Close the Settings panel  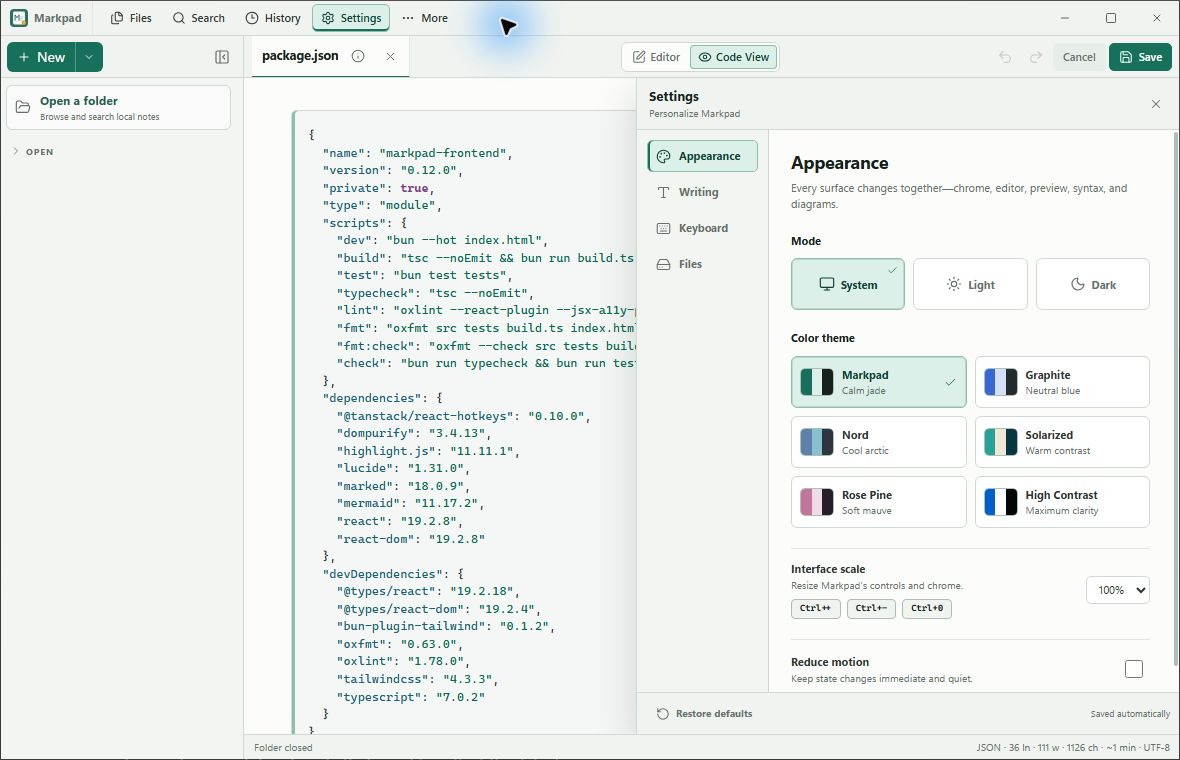point(1156,104)
